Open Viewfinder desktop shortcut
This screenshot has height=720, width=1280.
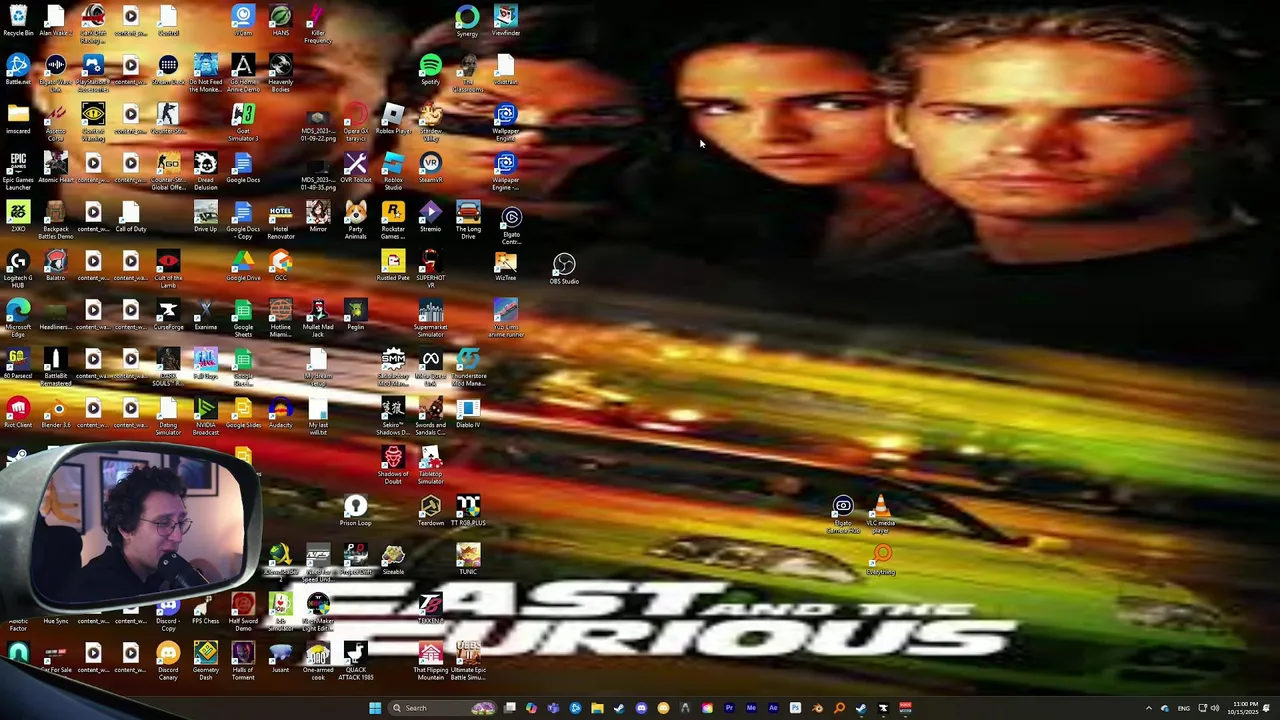pos(505,21)
